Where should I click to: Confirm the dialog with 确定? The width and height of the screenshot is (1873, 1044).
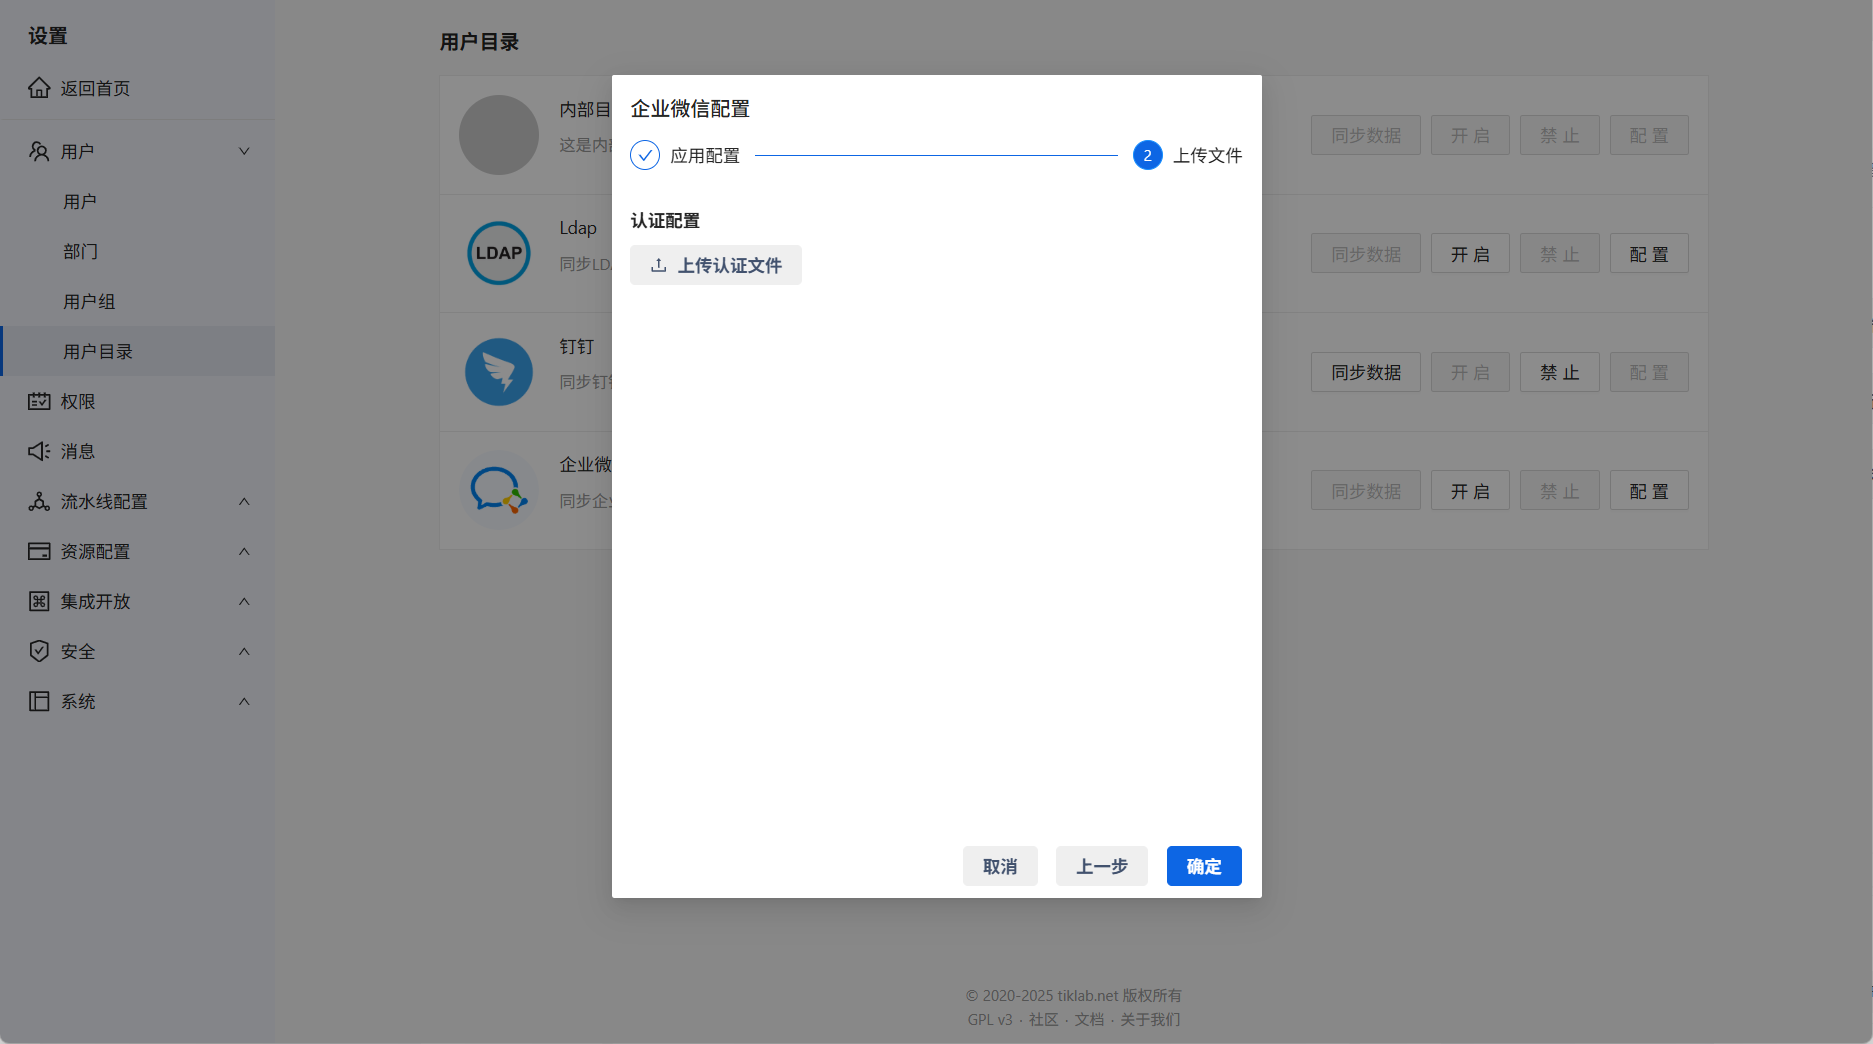point(1203,866)
